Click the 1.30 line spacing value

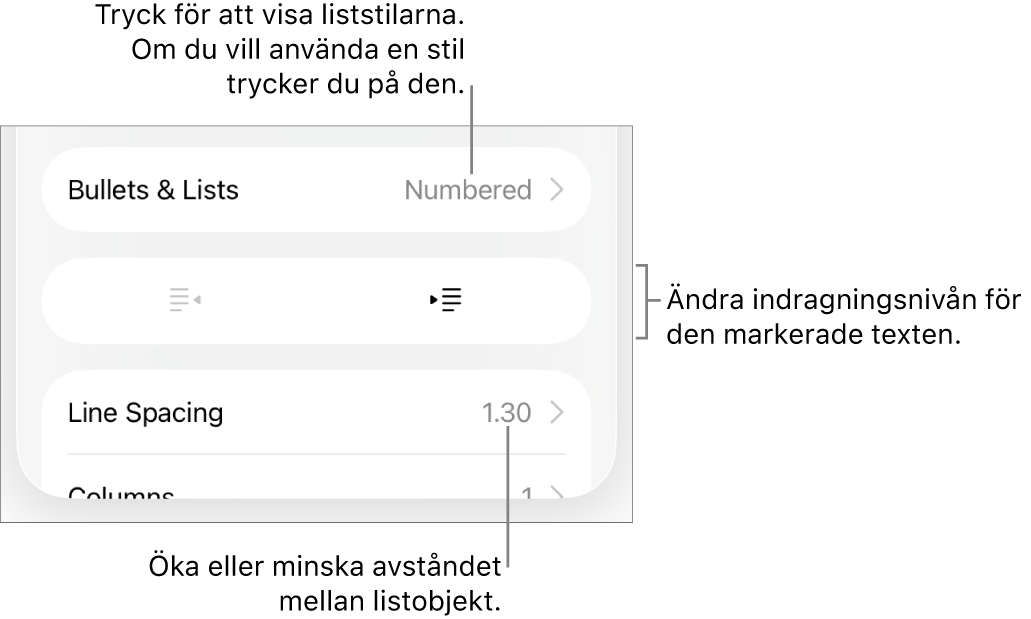[506, 412]
